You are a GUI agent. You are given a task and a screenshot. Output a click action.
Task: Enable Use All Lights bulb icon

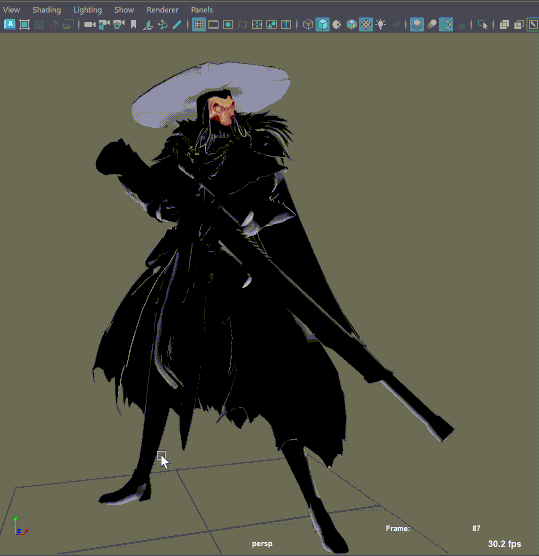[381, 24]
